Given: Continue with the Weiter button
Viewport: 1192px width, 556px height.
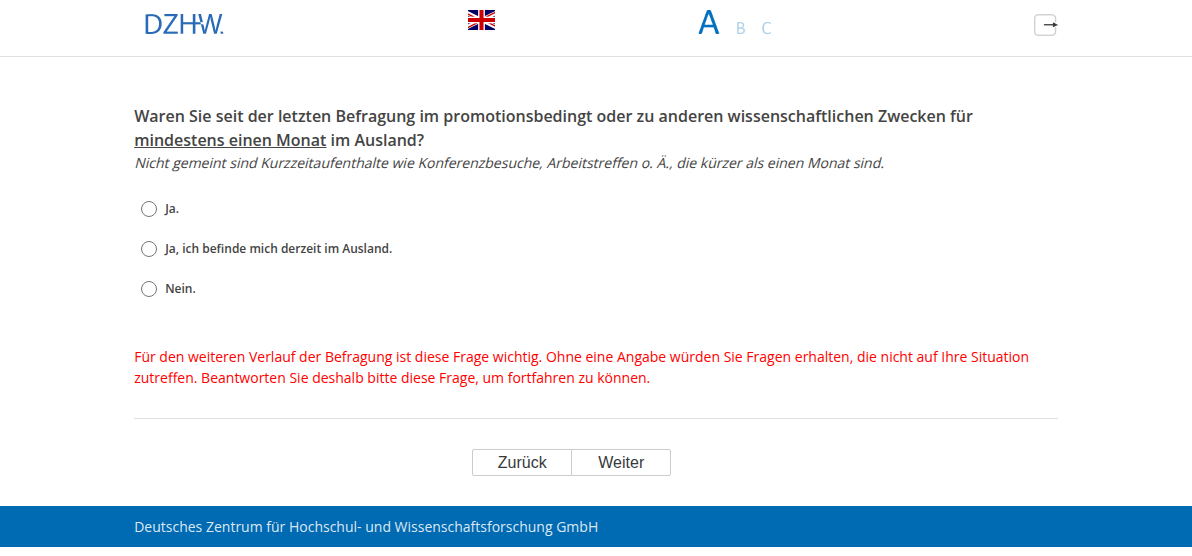Looking at the screenshot, I should [621, 462].
